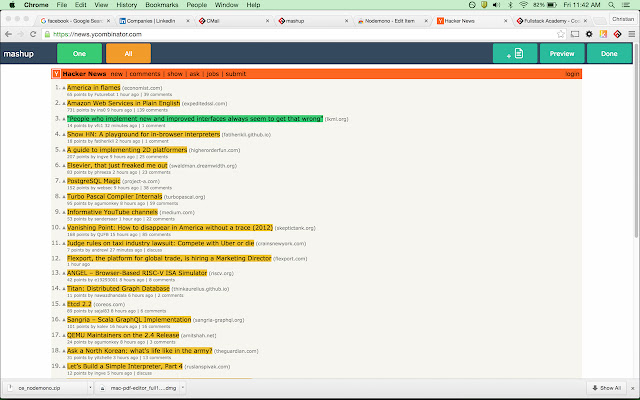Open 'Informative YouTube channels' story
This screenshot has height=400, width=640.
[112, 212]
